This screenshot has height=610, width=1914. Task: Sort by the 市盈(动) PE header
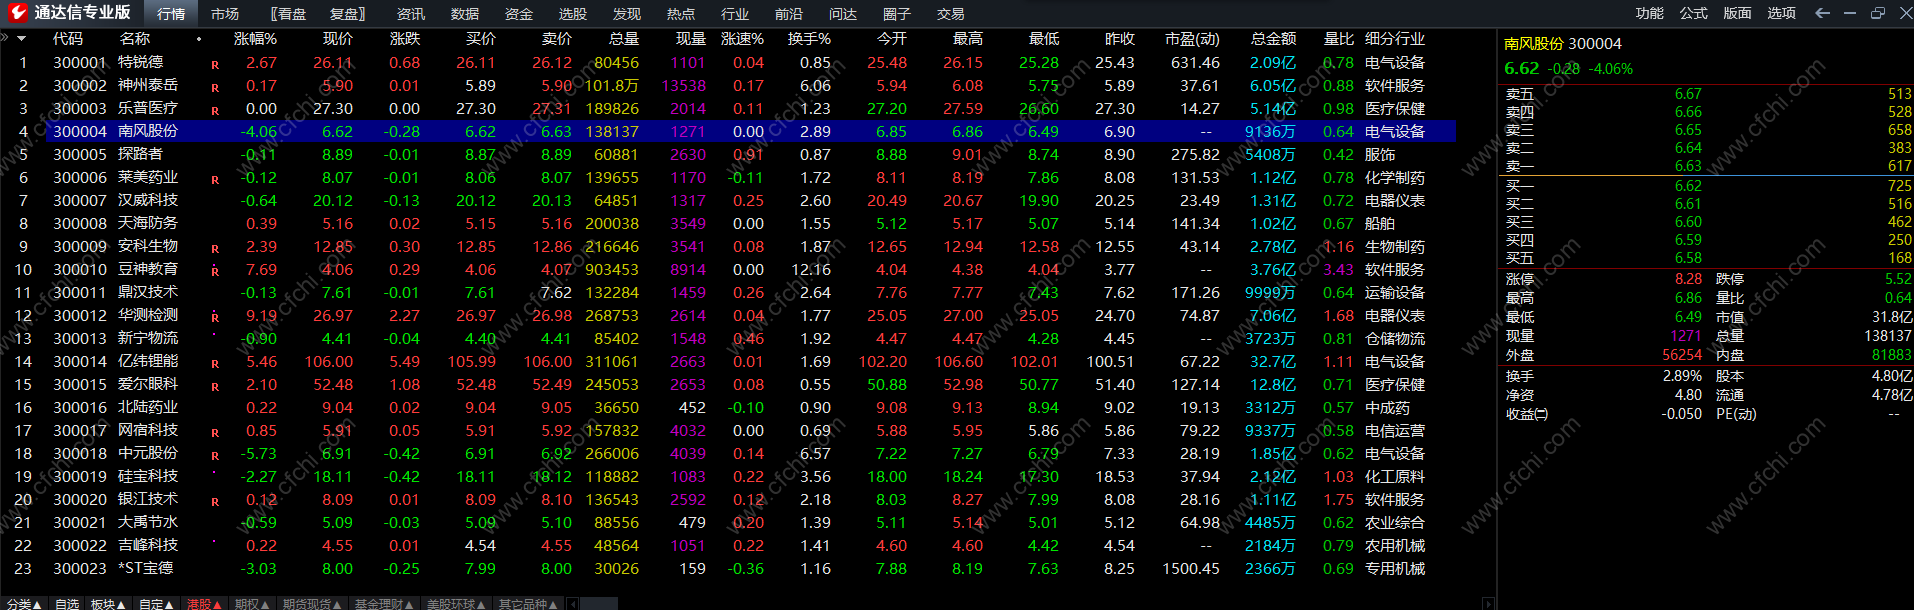1192,39
